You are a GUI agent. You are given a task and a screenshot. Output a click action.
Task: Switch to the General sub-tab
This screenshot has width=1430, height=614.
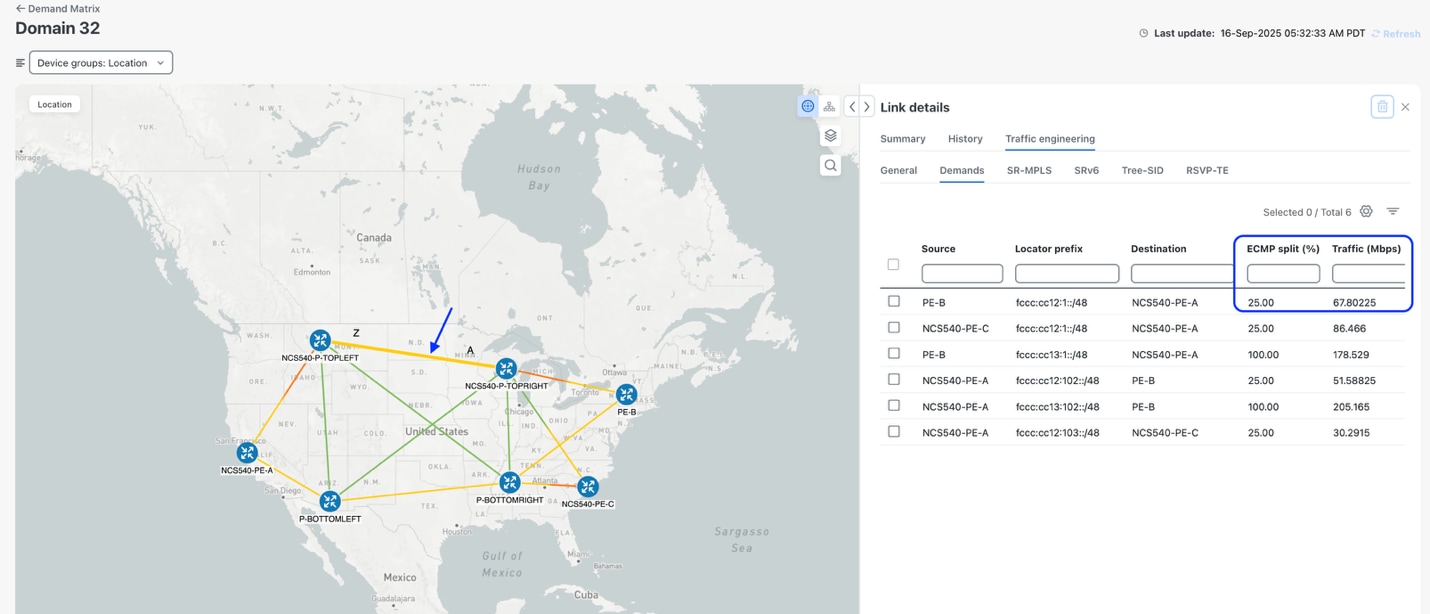[x=898, y=170]
